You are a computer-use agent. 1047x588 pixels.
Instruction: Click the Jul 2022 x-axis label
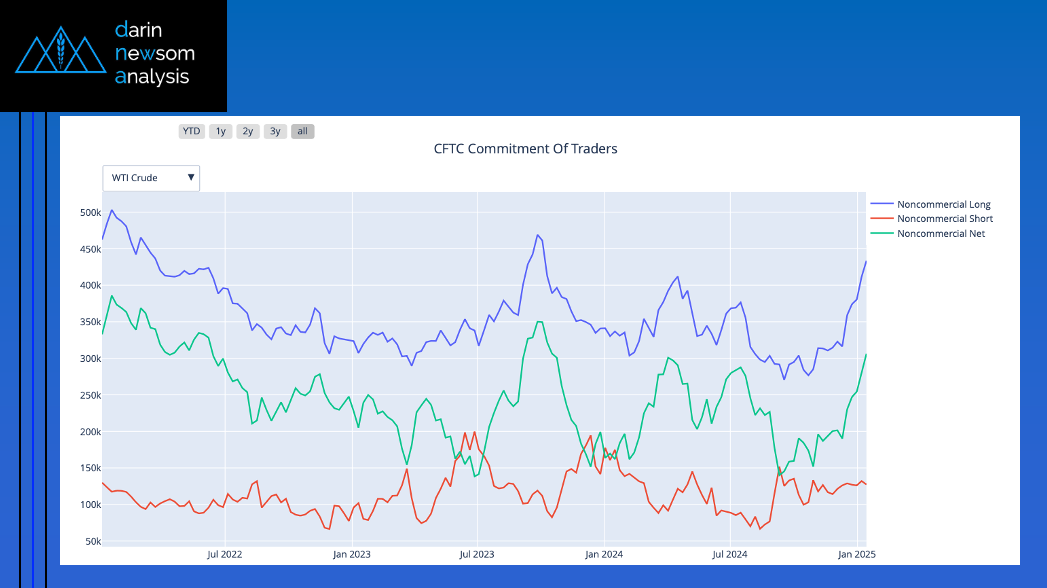coord(224,553)
